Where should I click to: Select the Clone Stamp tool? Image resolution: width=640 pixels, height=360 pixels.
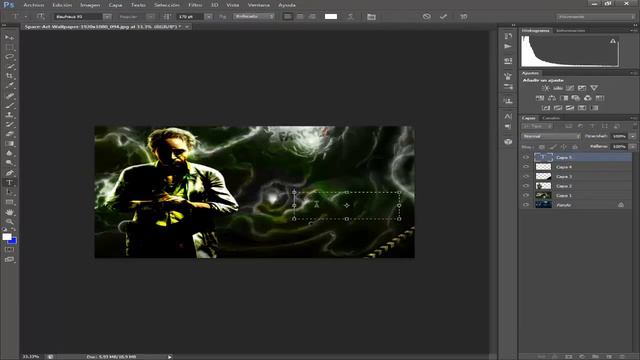pos(9,115)
